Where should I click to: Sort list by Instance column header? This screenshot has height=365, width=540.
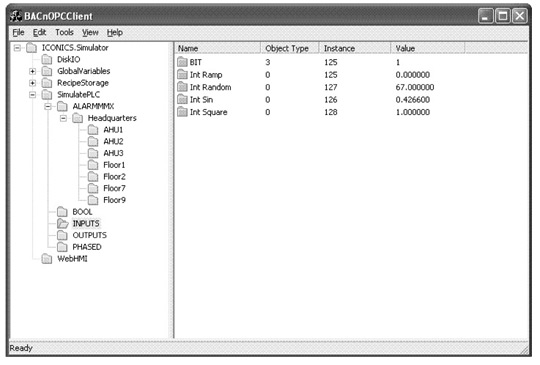point(355,49)
